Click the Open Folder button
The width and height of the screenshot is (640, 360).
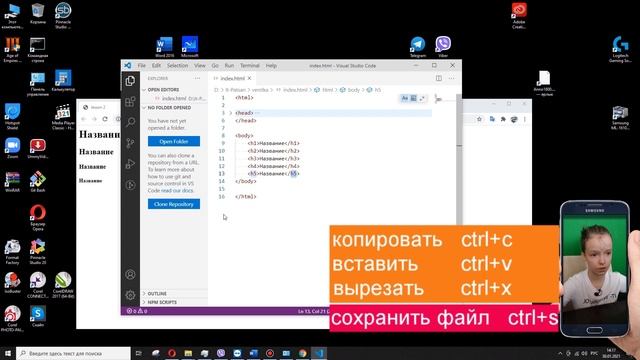pyautogui.click(x=174, y=141)
